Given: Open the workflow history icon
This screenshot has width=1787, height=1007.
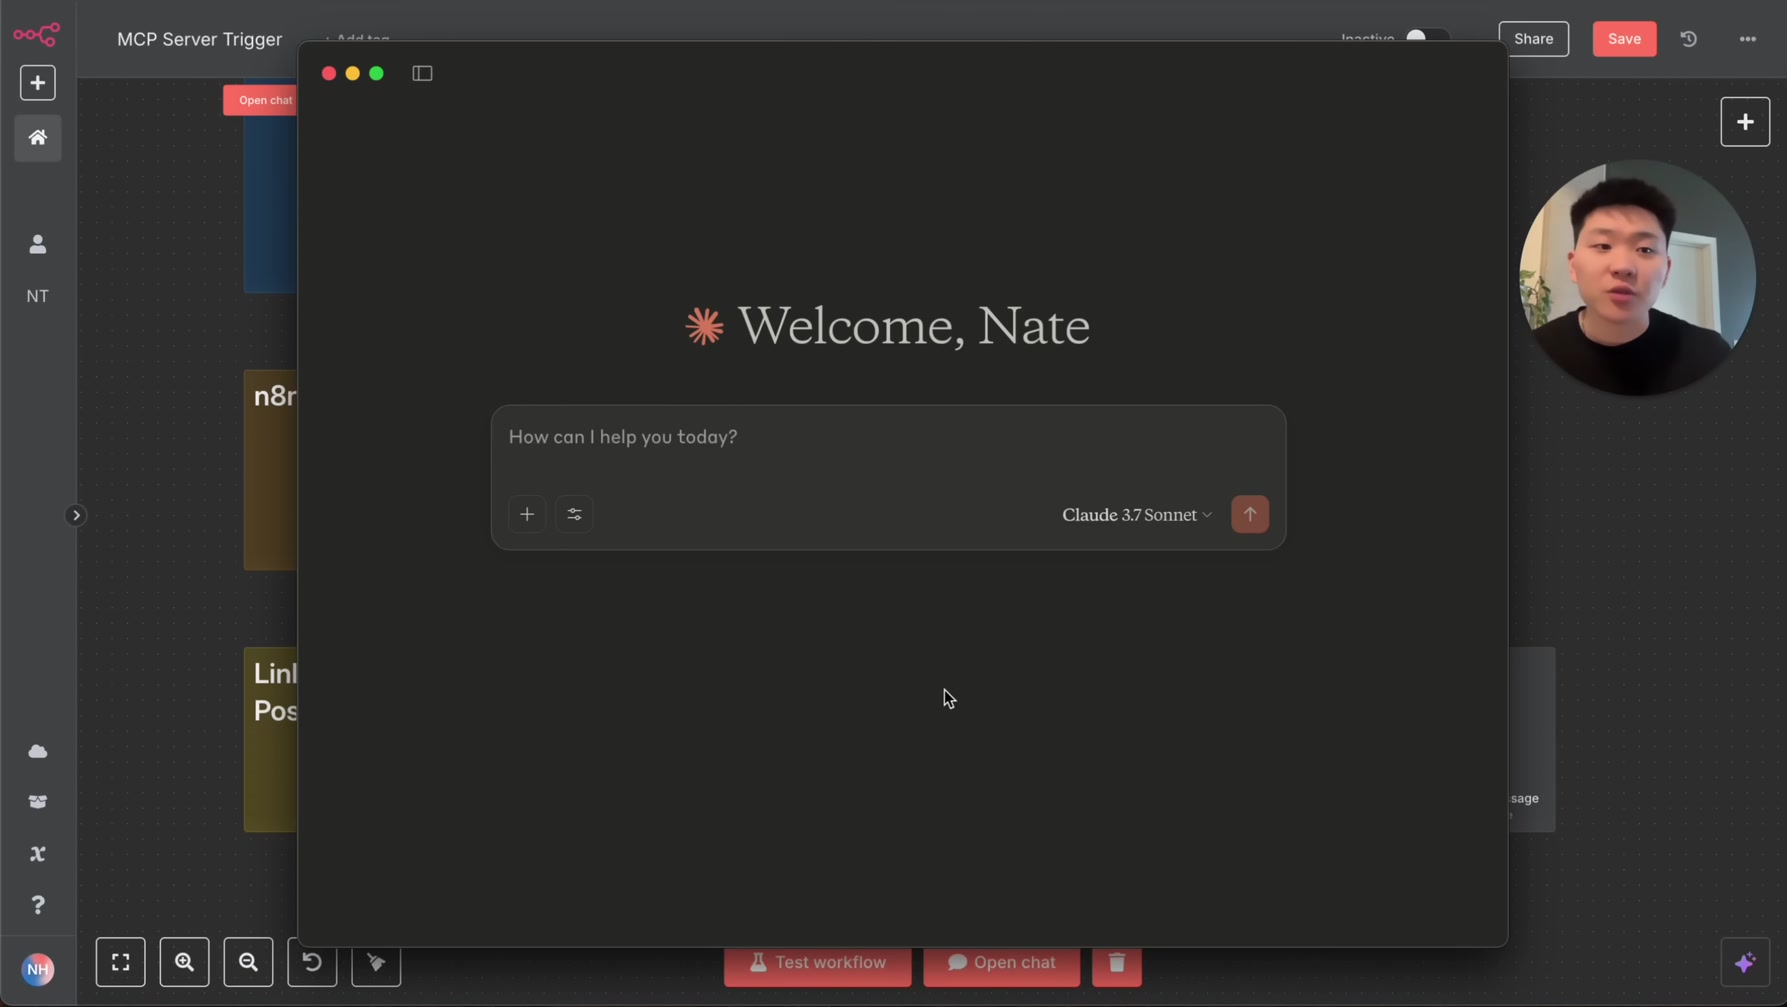Looking at the screenshot, I should pyautogui.click(x=1689, y=39).
